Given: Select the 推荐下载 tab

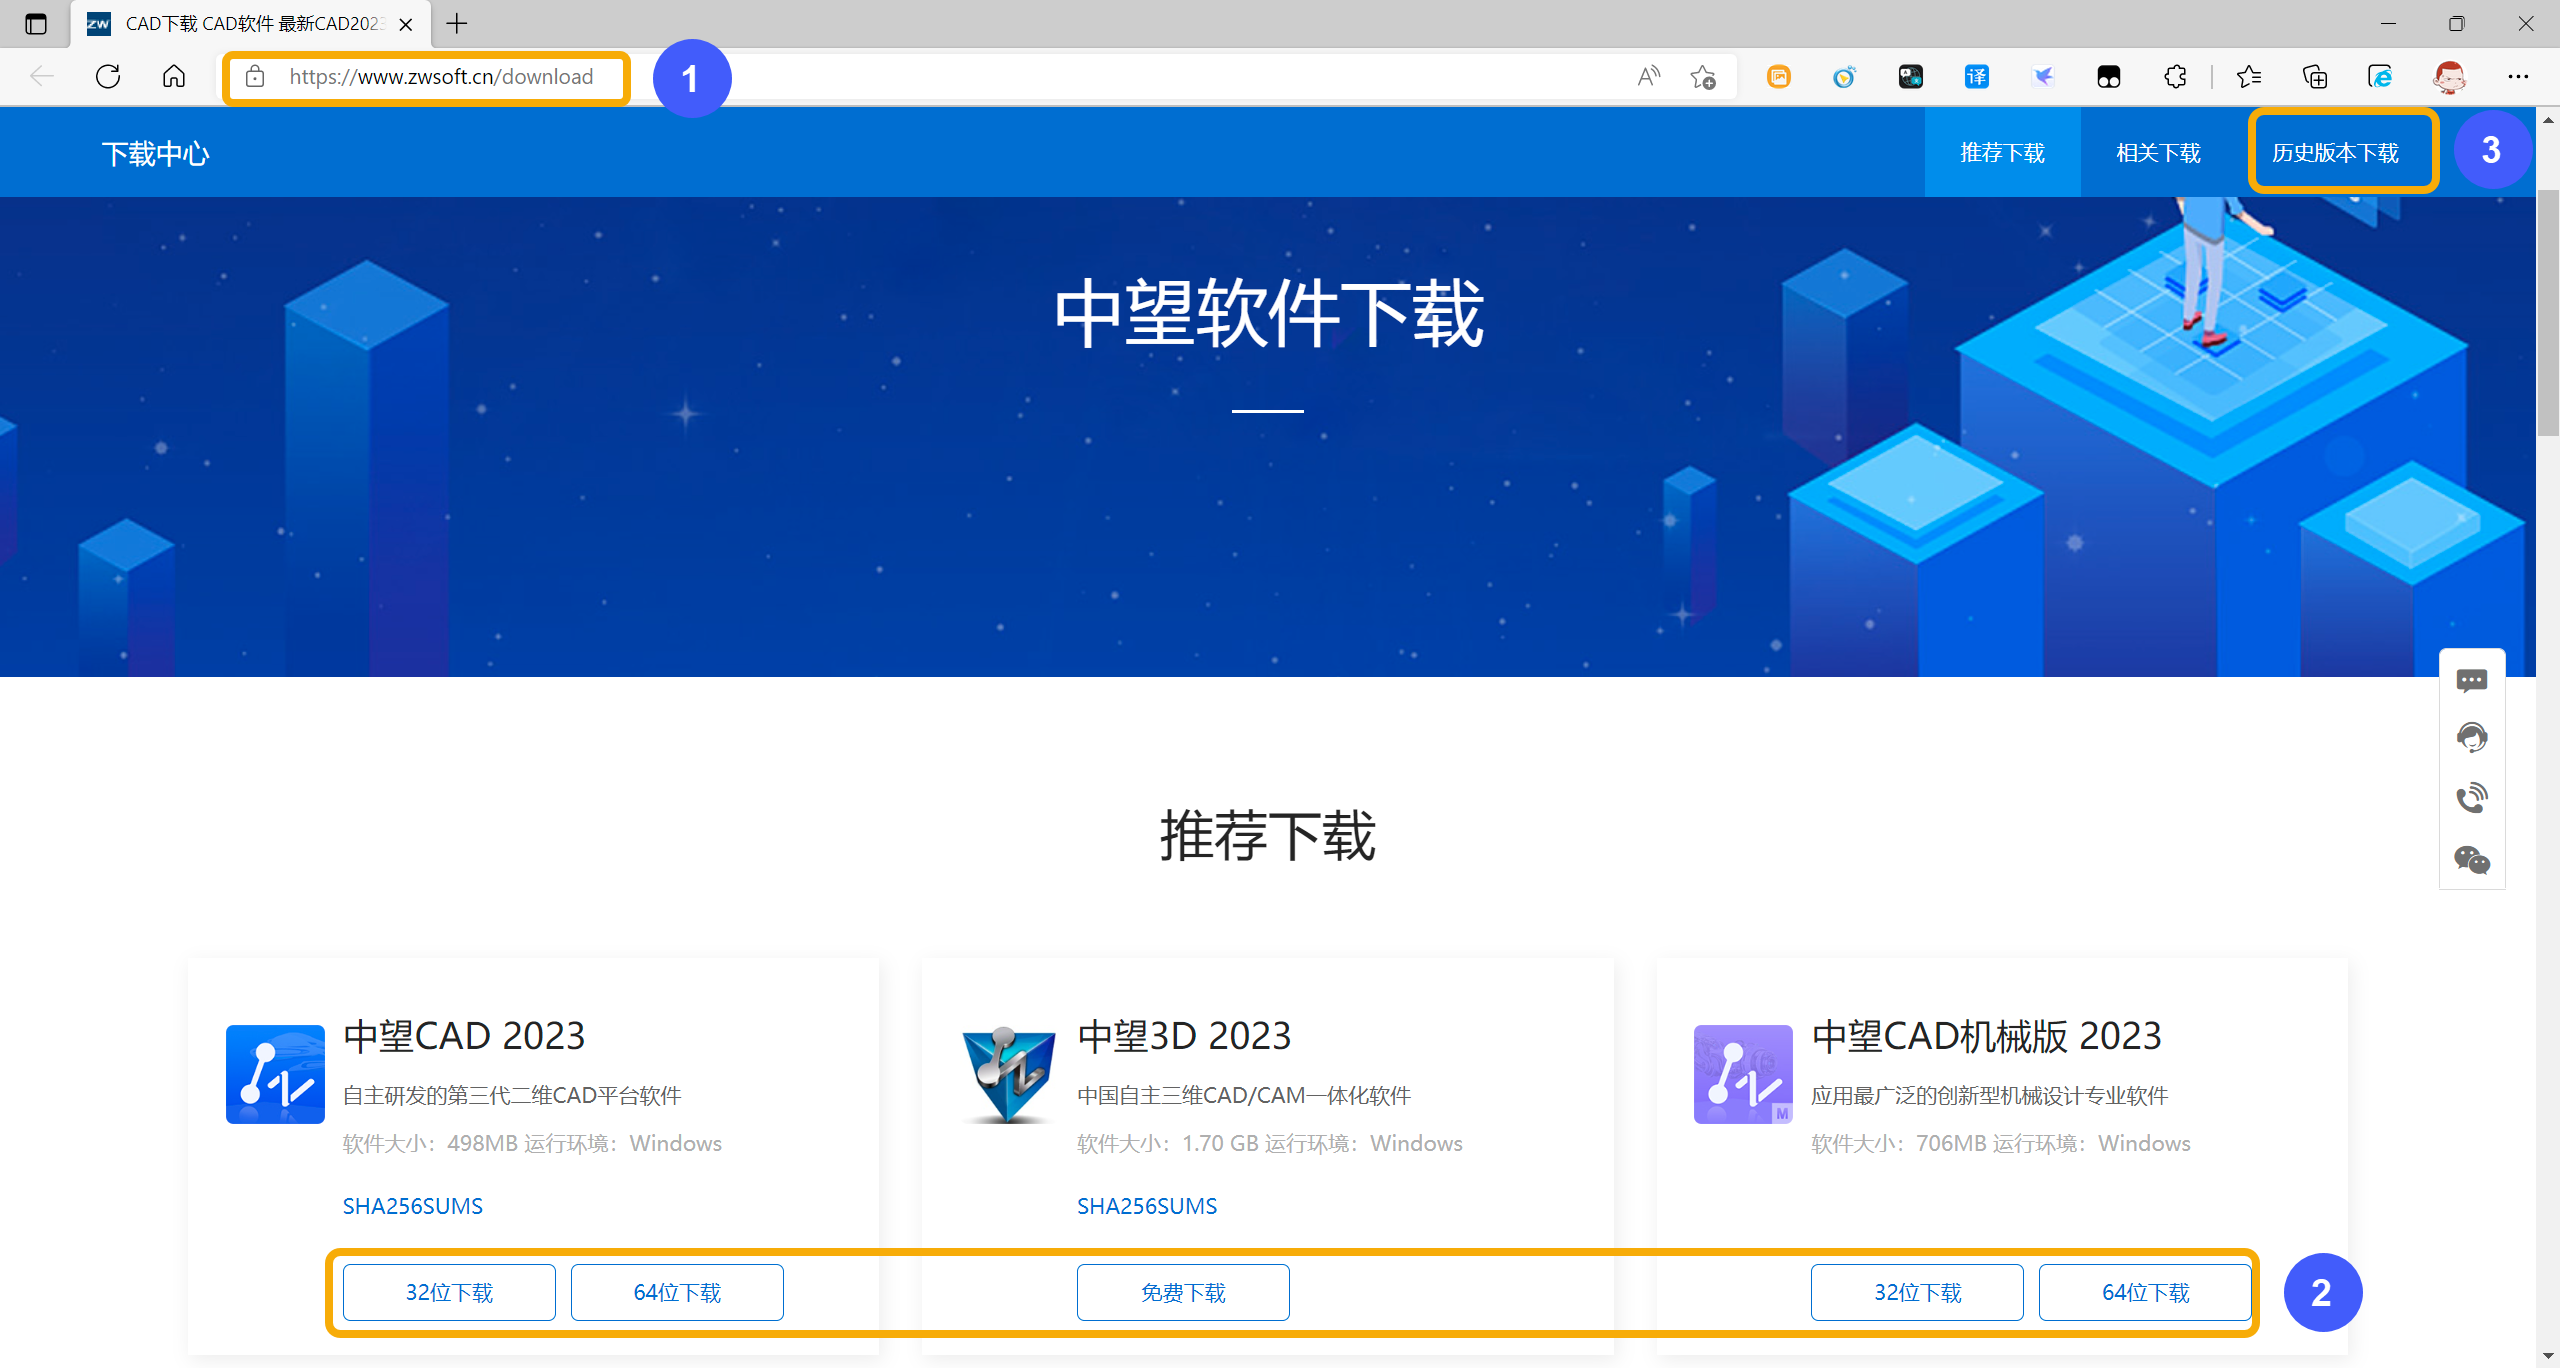Looking at the screenshot, I should tap(2002, 153).
